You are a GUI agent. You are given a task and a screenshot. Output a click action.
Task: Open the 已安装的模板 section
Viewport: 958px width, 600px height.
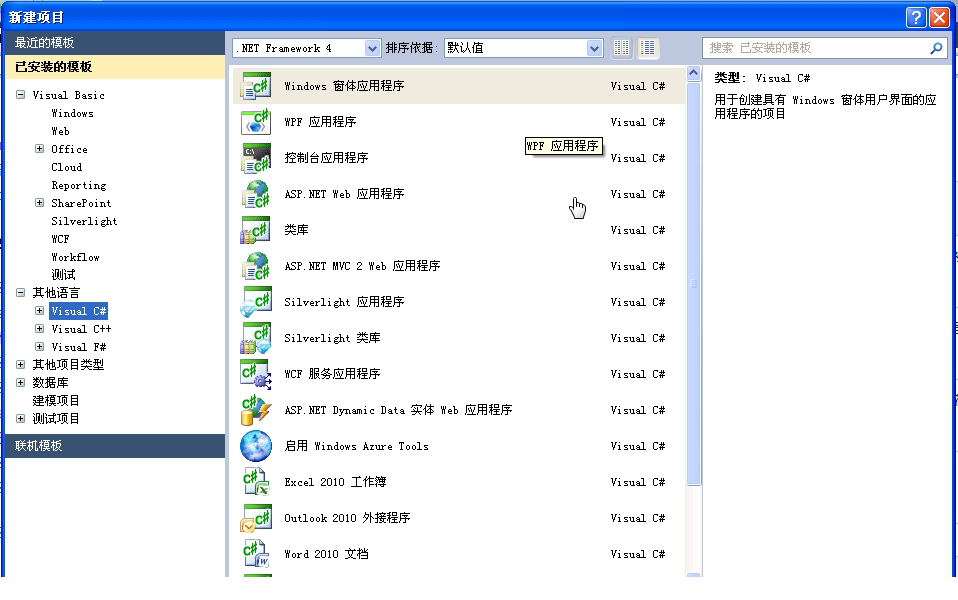tap(115, 67)
